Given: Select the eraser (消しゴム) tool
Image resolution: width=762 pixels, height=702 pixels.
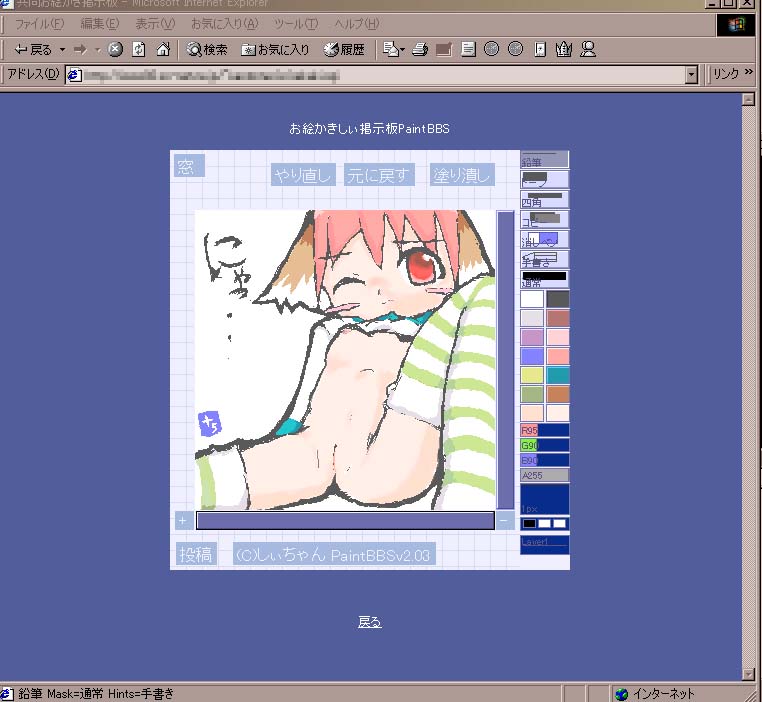Looking at the screenshot, I should 544,239.
